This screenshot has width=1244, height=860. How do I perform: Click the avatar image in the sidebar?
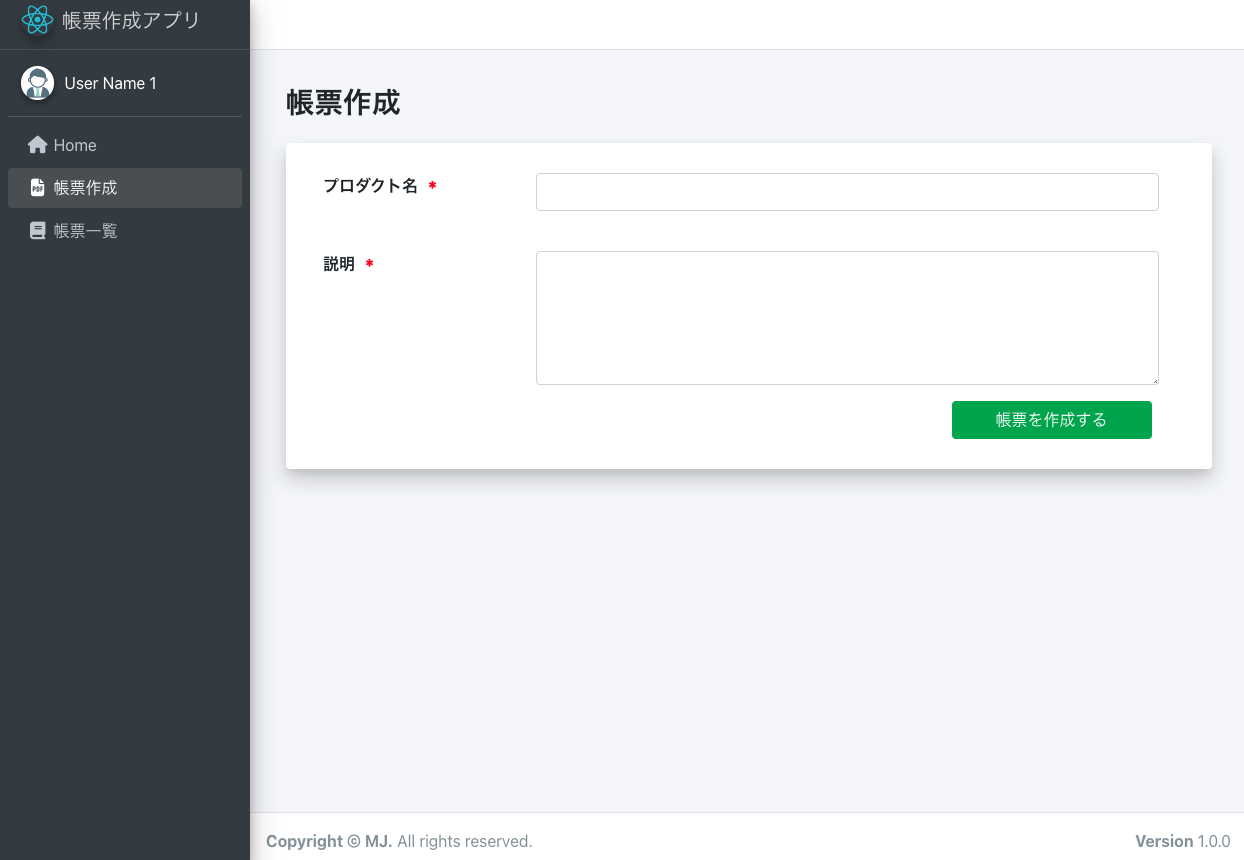(x=37, y=83)
